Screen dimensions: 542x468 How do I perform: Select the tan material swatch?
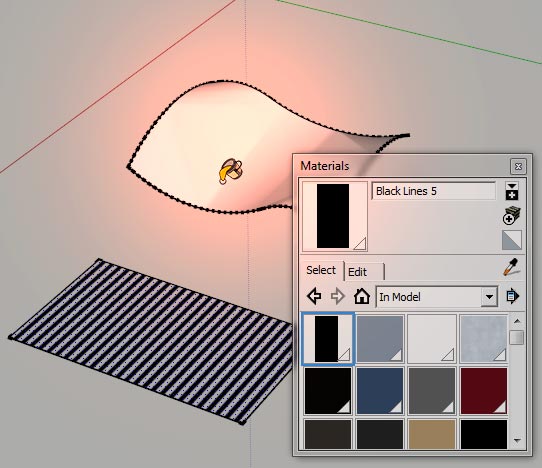click(432, 434)
